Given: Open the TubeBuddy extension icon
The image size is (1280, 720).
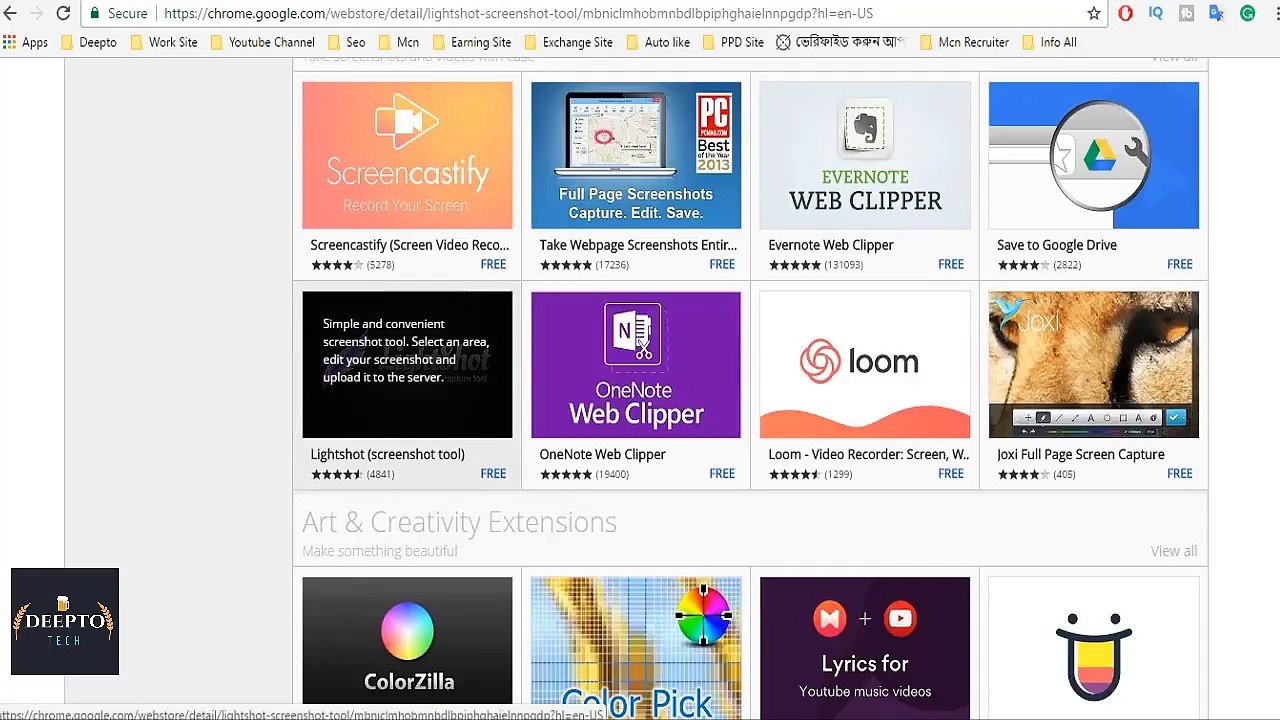Looking at the screenshot, I should pyautogui.click(x=1186, y=13).
